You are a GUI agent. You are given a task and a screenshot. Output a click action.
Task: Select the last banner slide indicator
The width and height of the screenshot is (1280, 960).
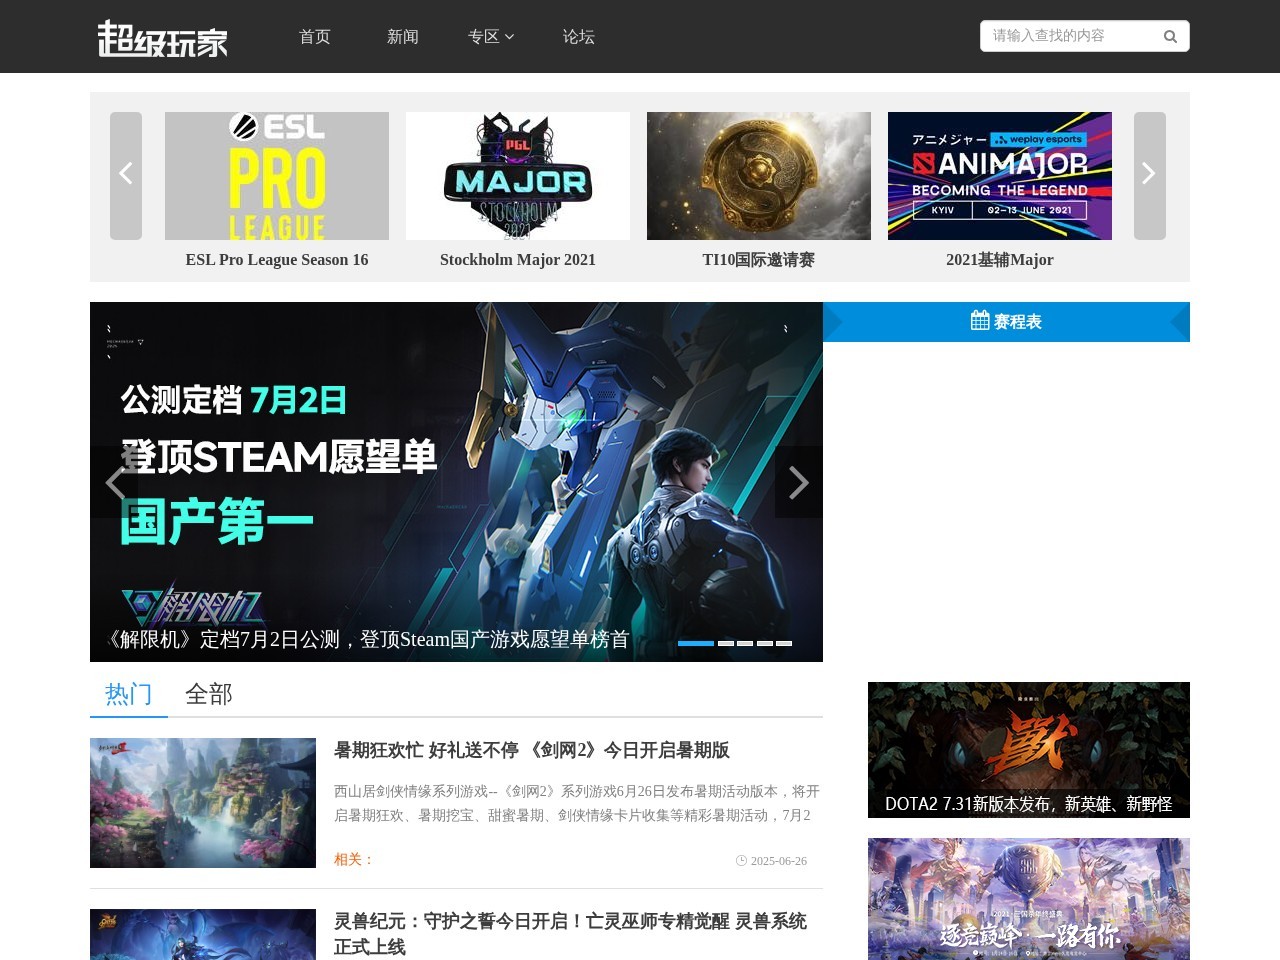click(784, 643)
